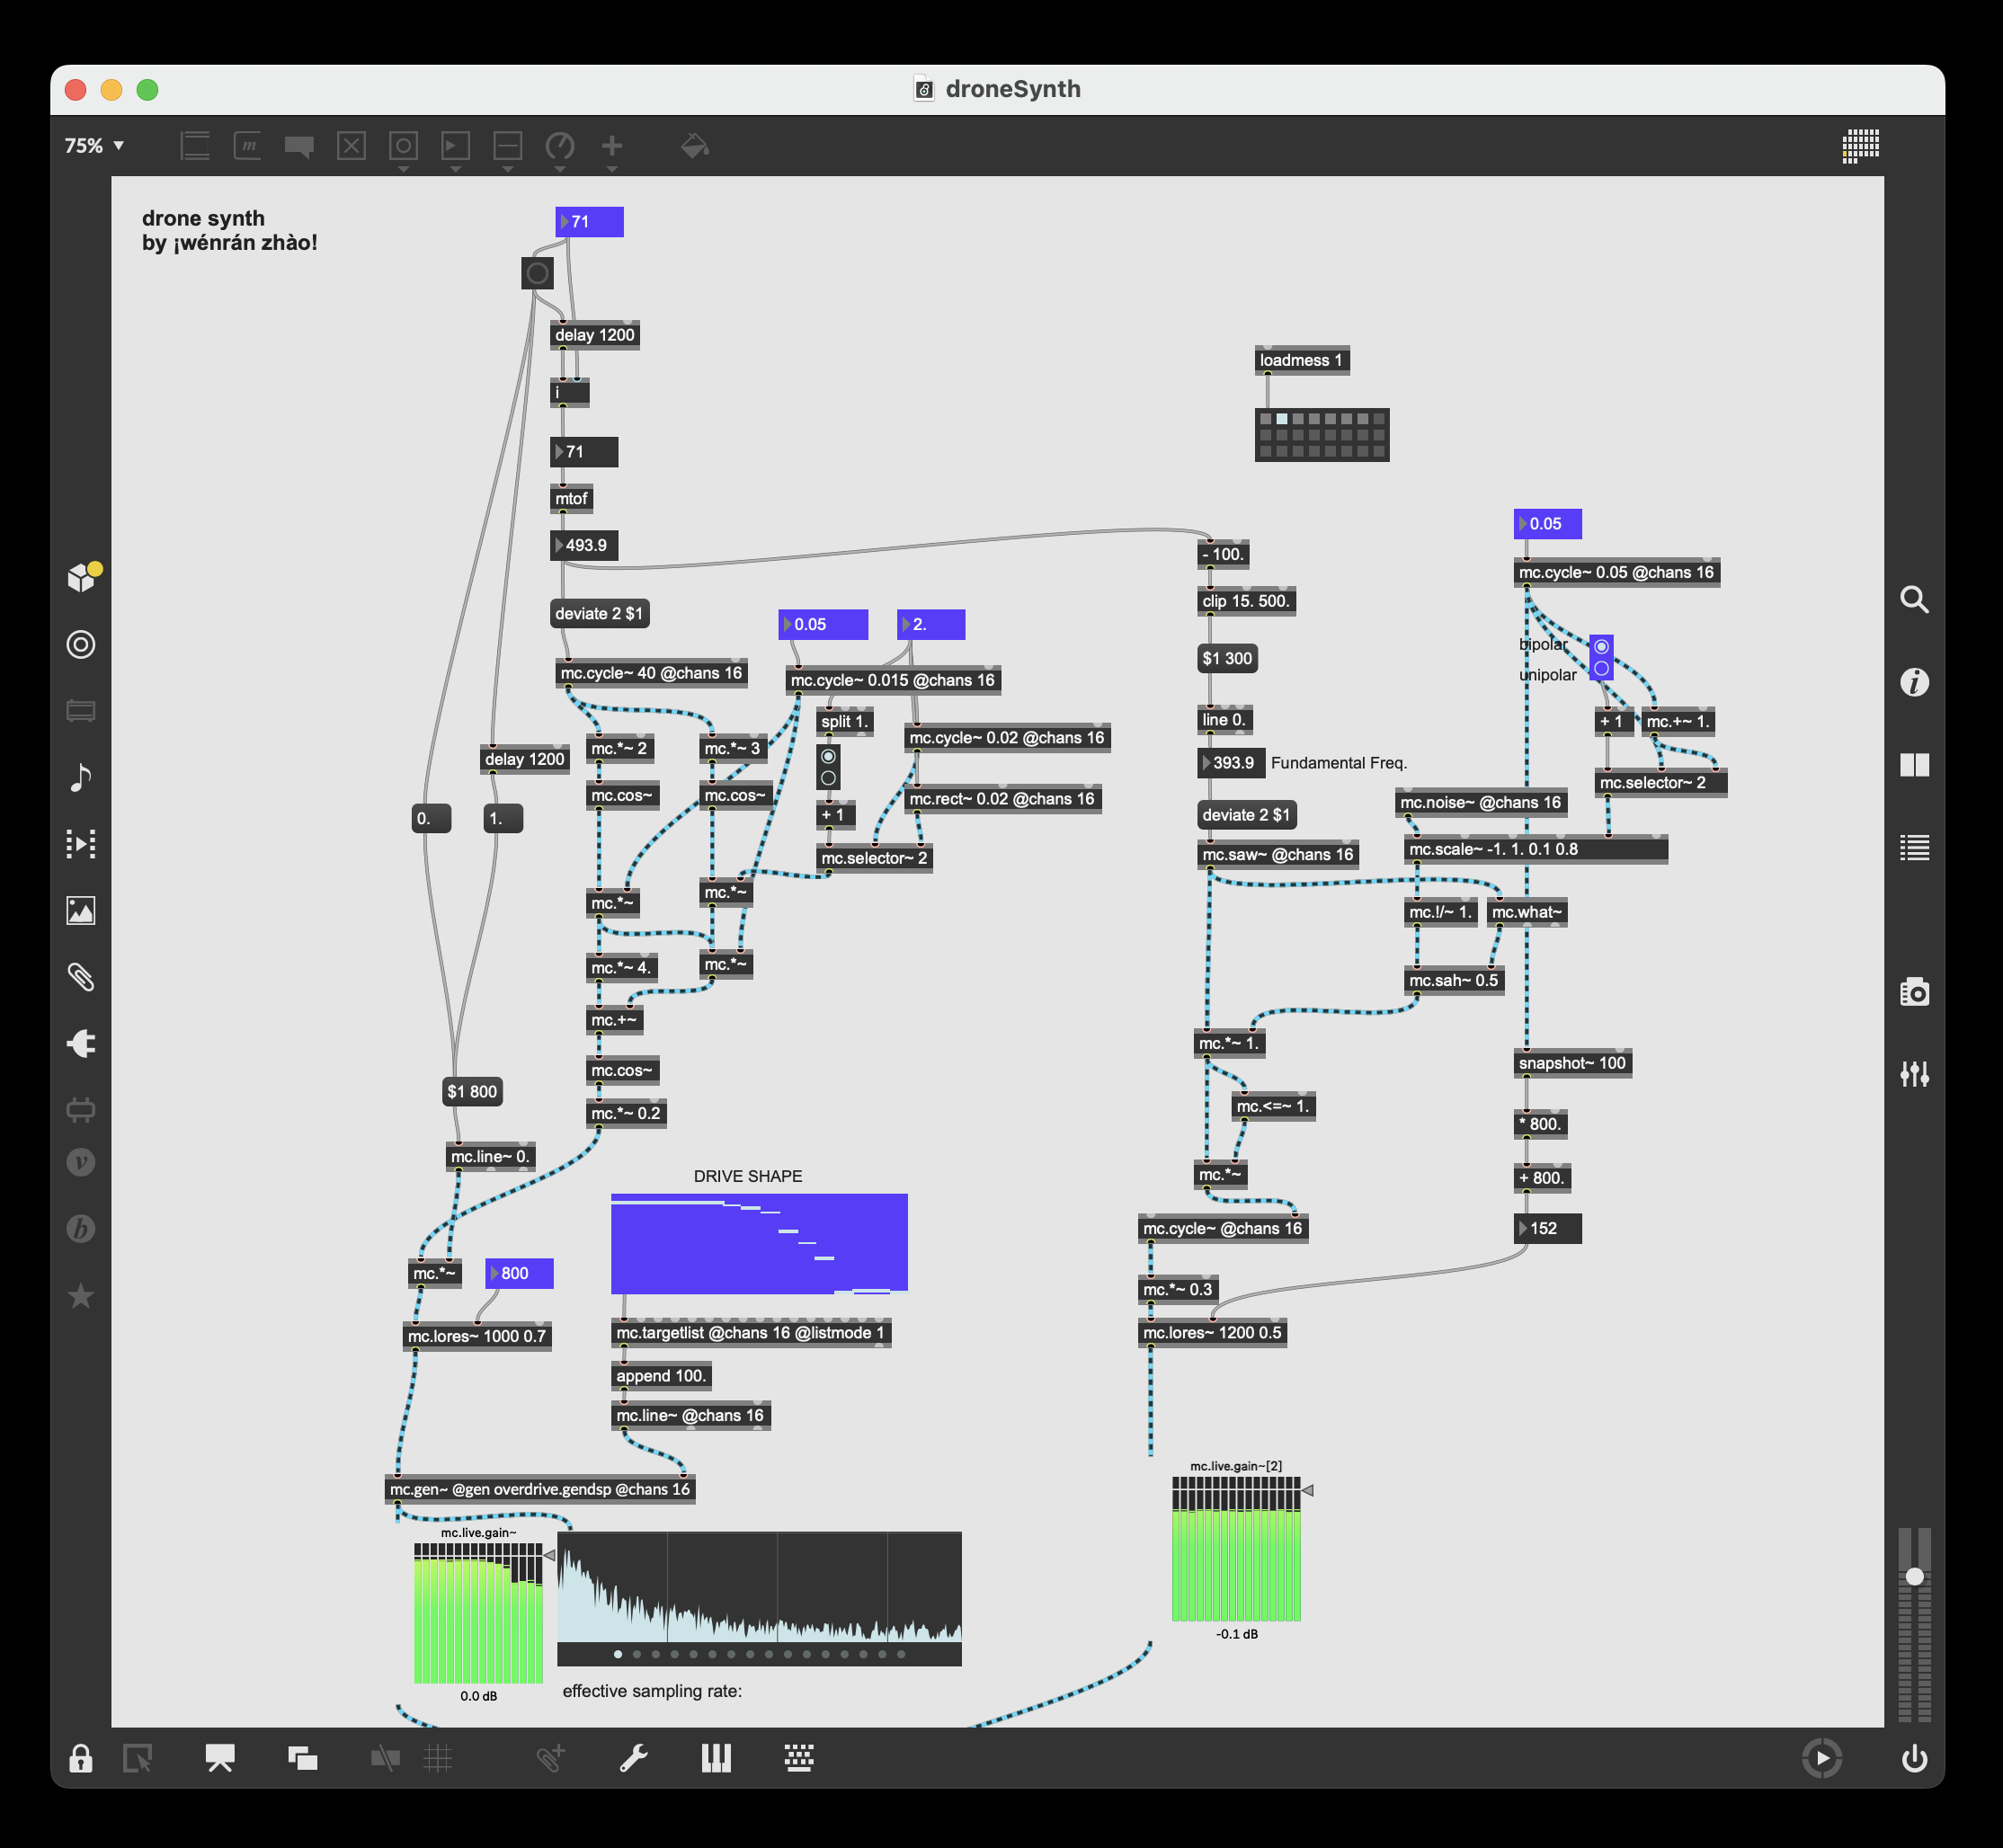Click the message box toolbar item
This screenshot has width=2003, height=1848.
click(x=247, y=146)
